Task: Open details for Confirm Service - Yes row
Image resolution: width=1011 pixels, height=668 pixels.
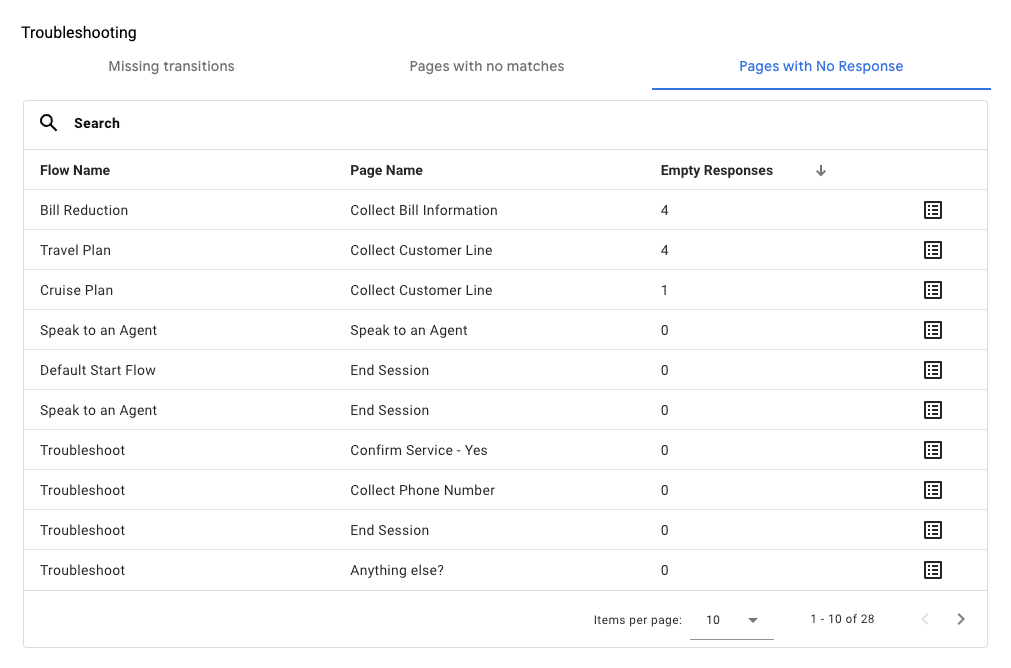Action: click(933, 450)
